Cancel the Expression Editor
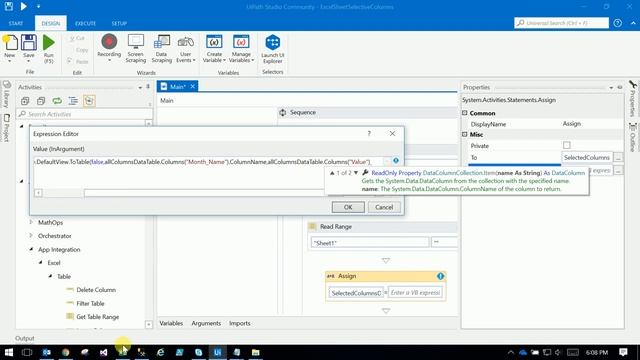Viewport: 640px width, 360px height. pos(384,207)
